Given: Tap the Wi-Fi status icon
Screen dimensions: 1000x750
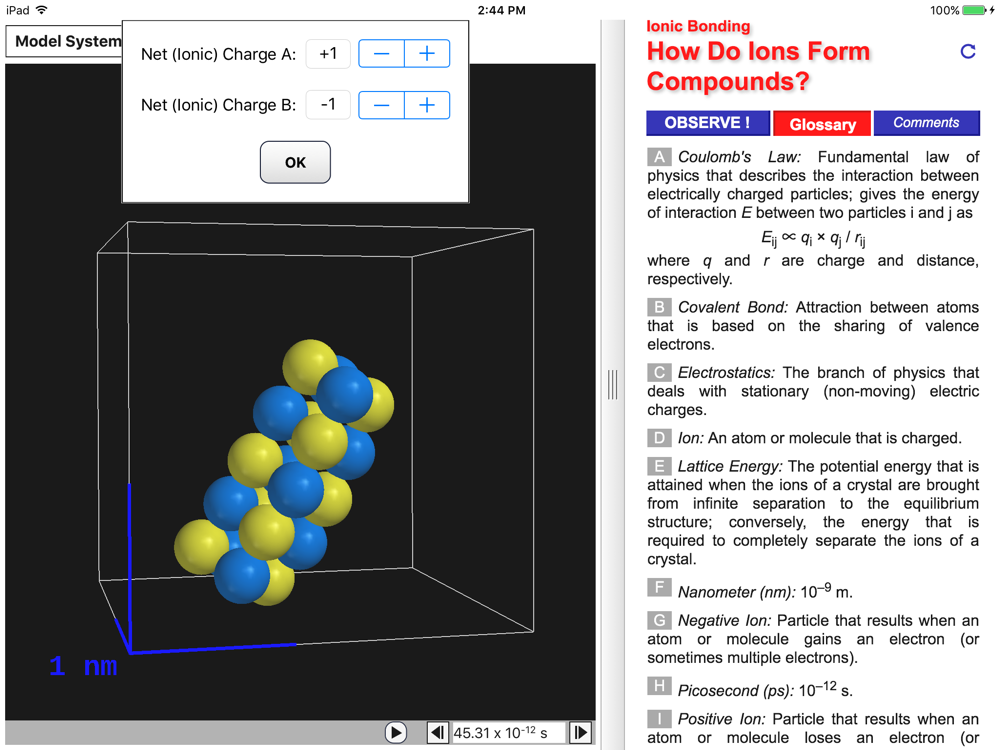Looking at the screenshot, I should 41,10.
